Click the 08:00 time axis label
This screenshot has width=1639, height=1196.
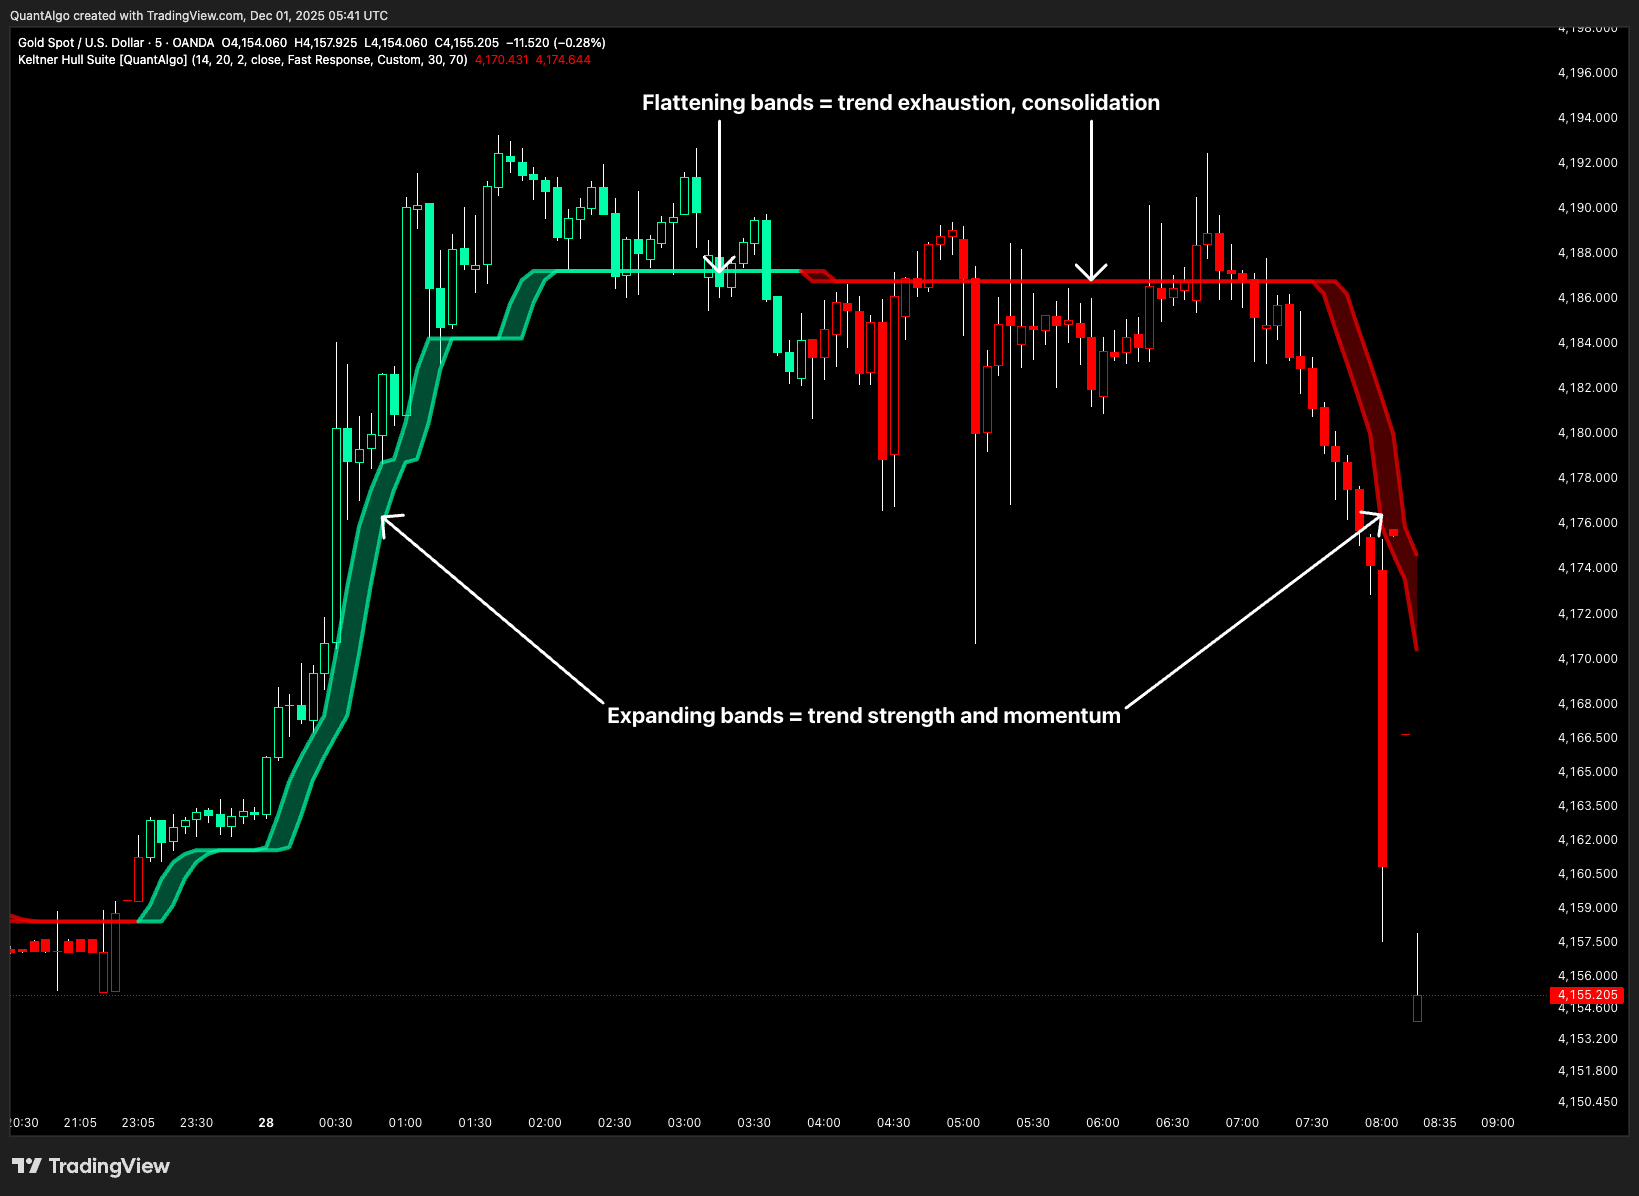point(1382,1123)
